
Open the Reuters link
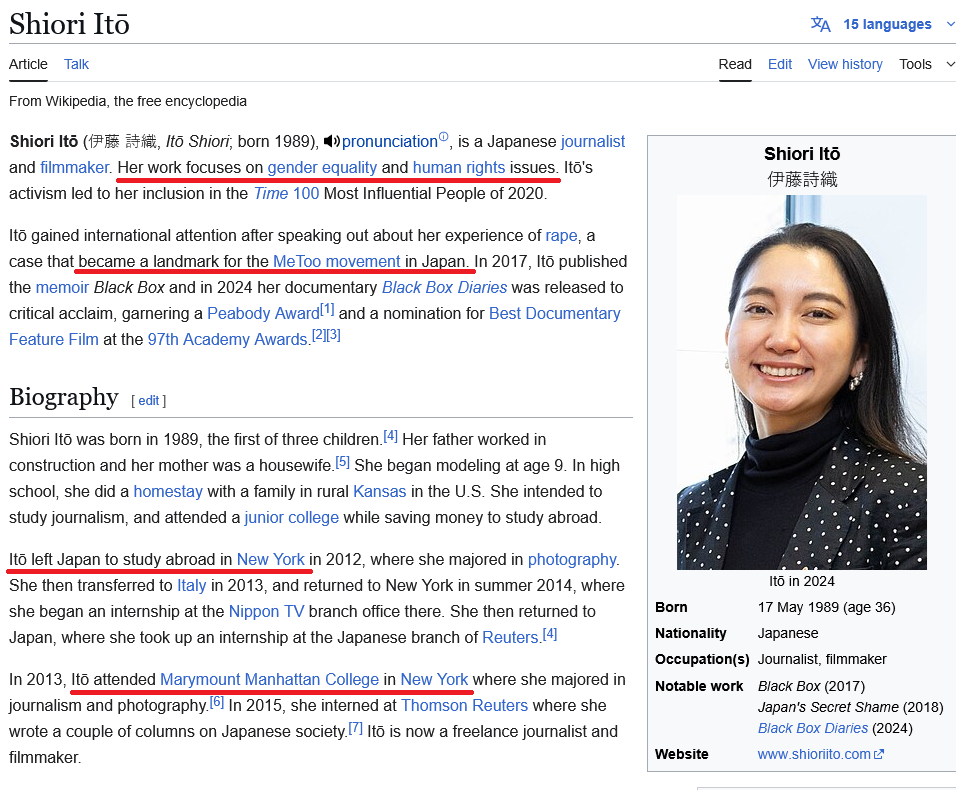[x=511, y=638]
